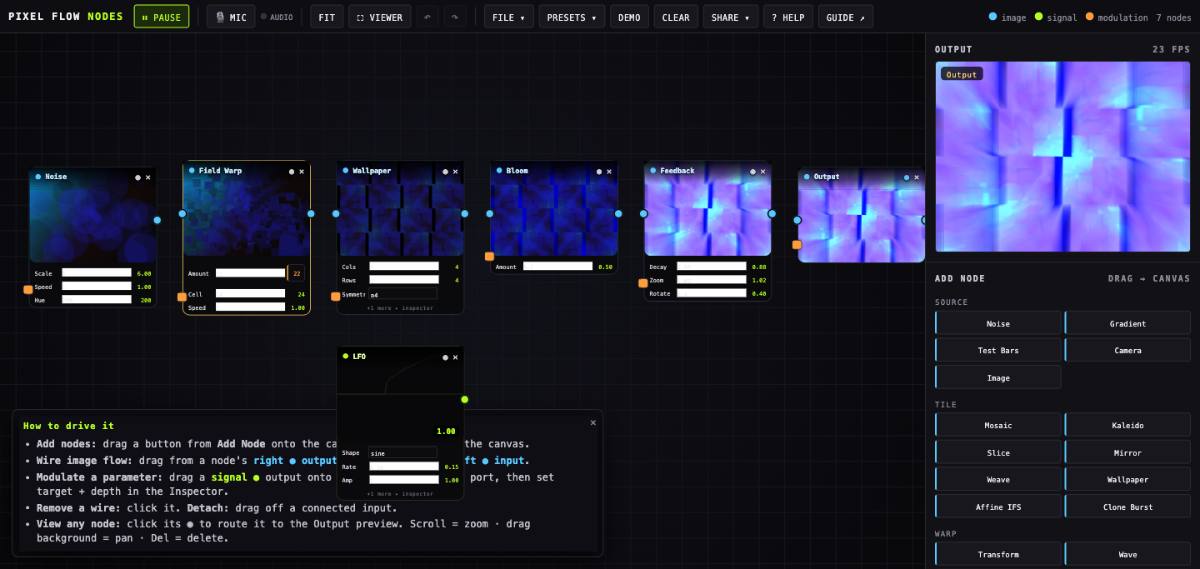Image resolution: width=1200 pixels, height=569 pixels.
Task: Click the Feedback node's blue output port
Action: 772,214
